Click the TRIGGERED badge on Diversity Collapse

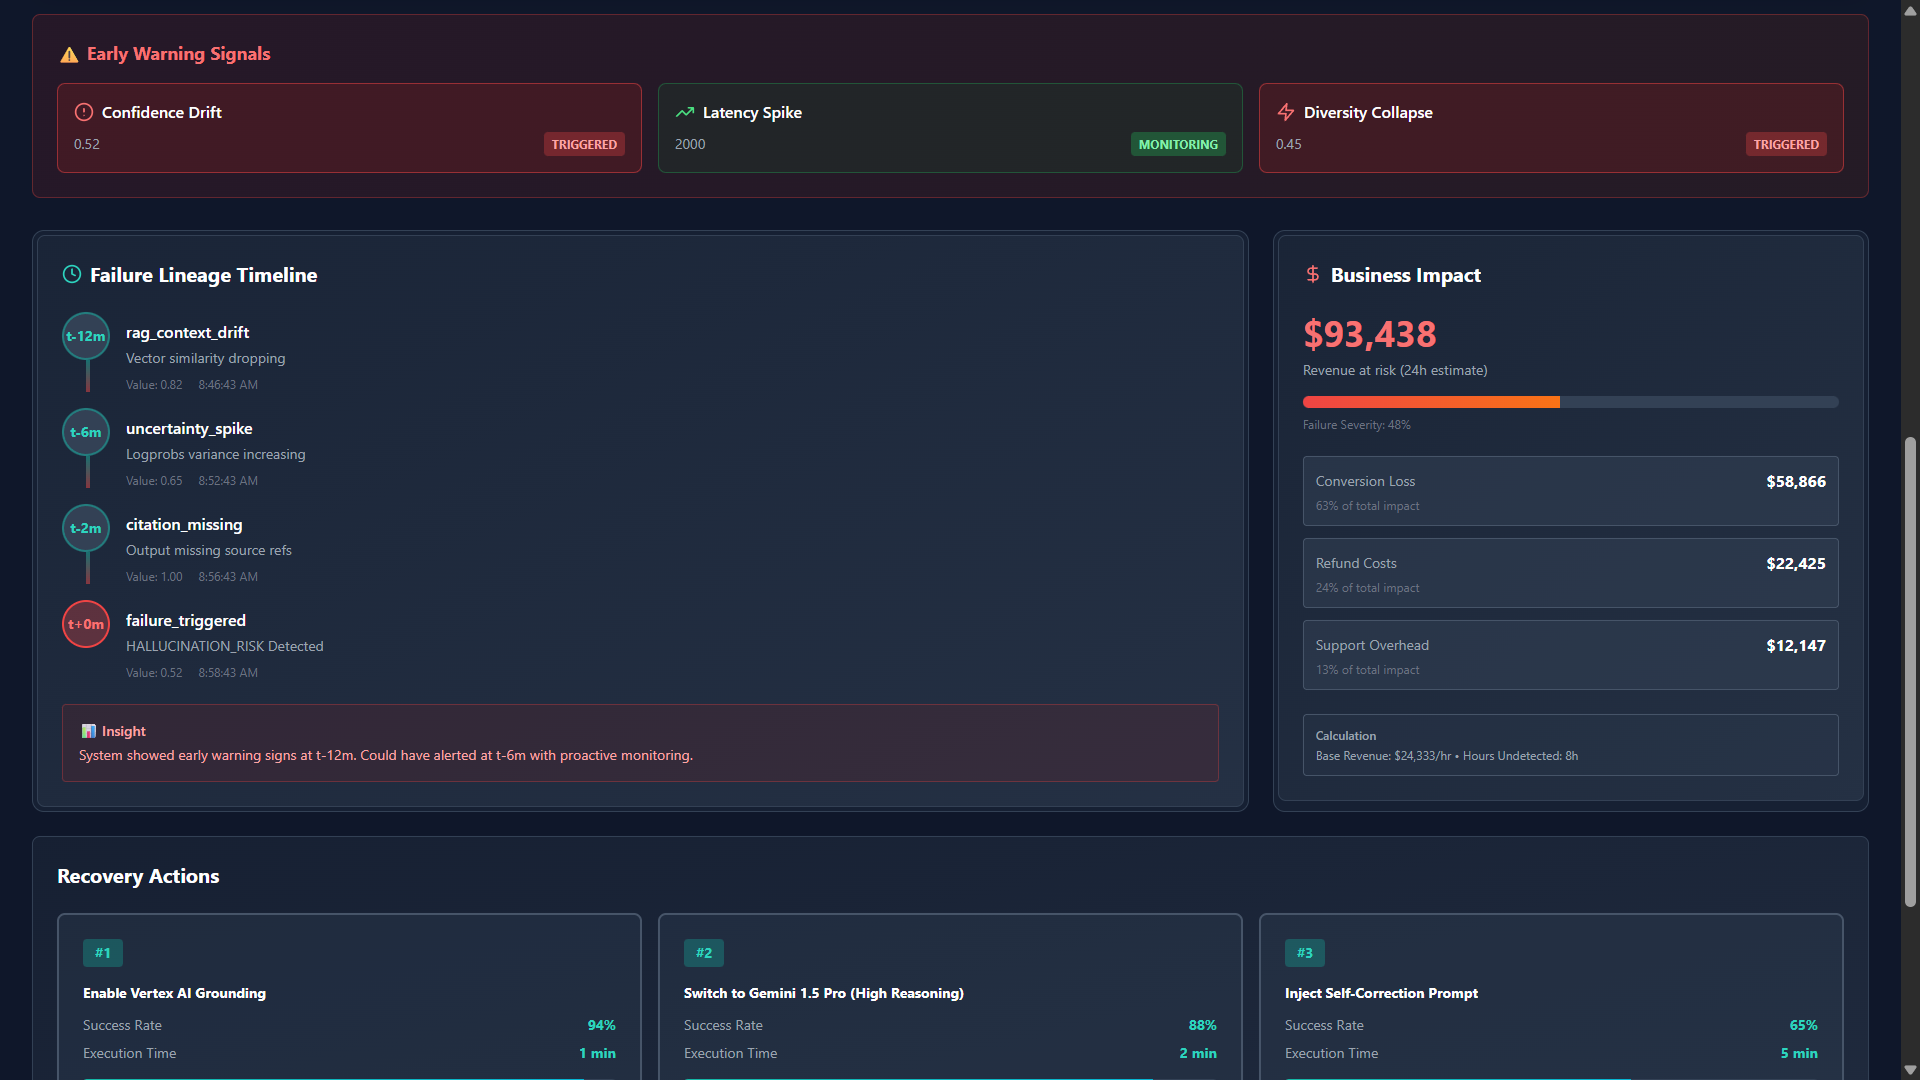click(1786, 145)
